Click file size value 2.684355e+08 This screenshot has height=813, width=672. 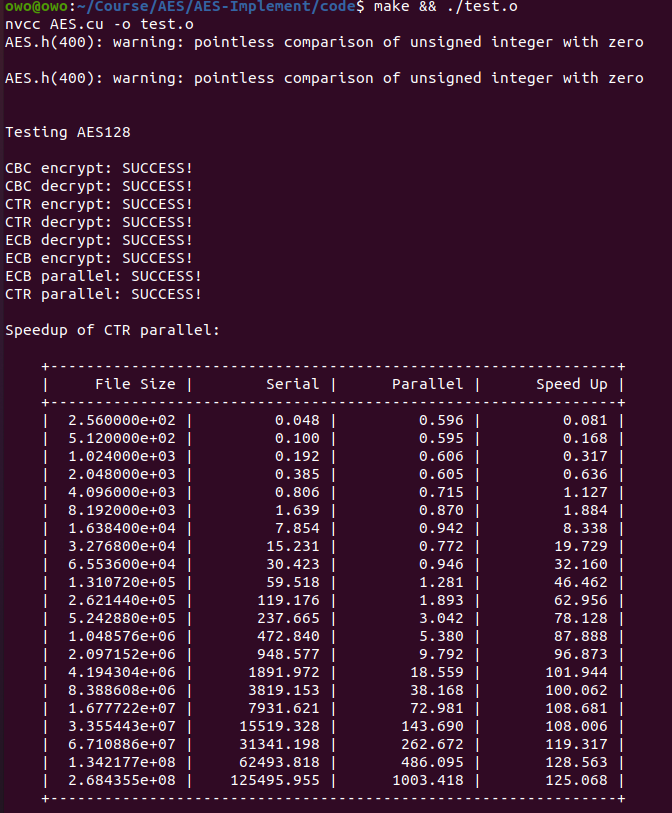(122, 780)
